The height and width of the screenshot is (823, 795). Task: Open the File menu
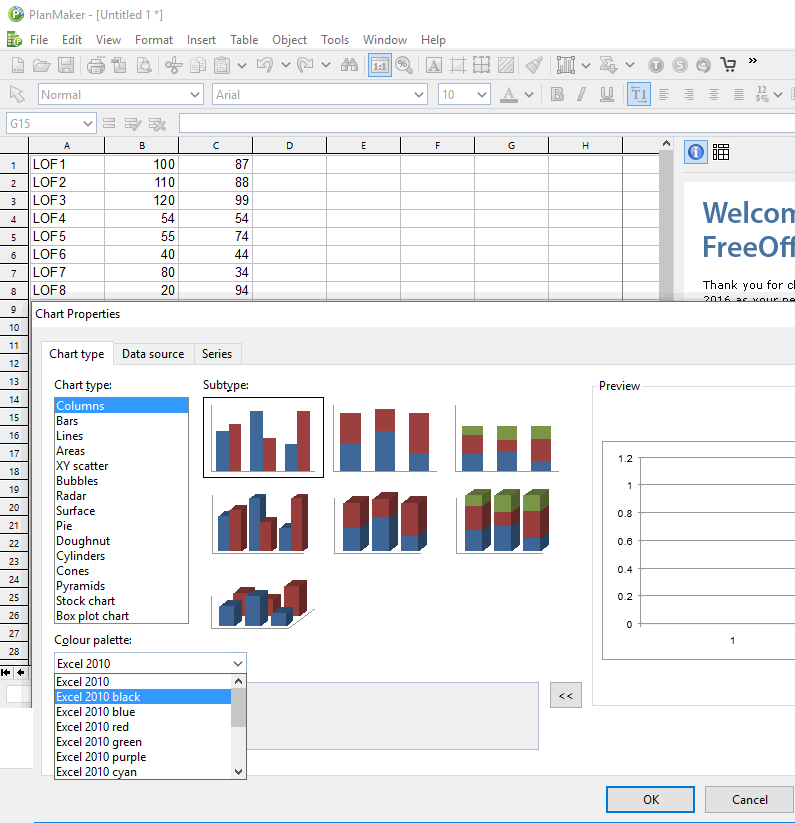pyautogui.click(x=39, y=40)
